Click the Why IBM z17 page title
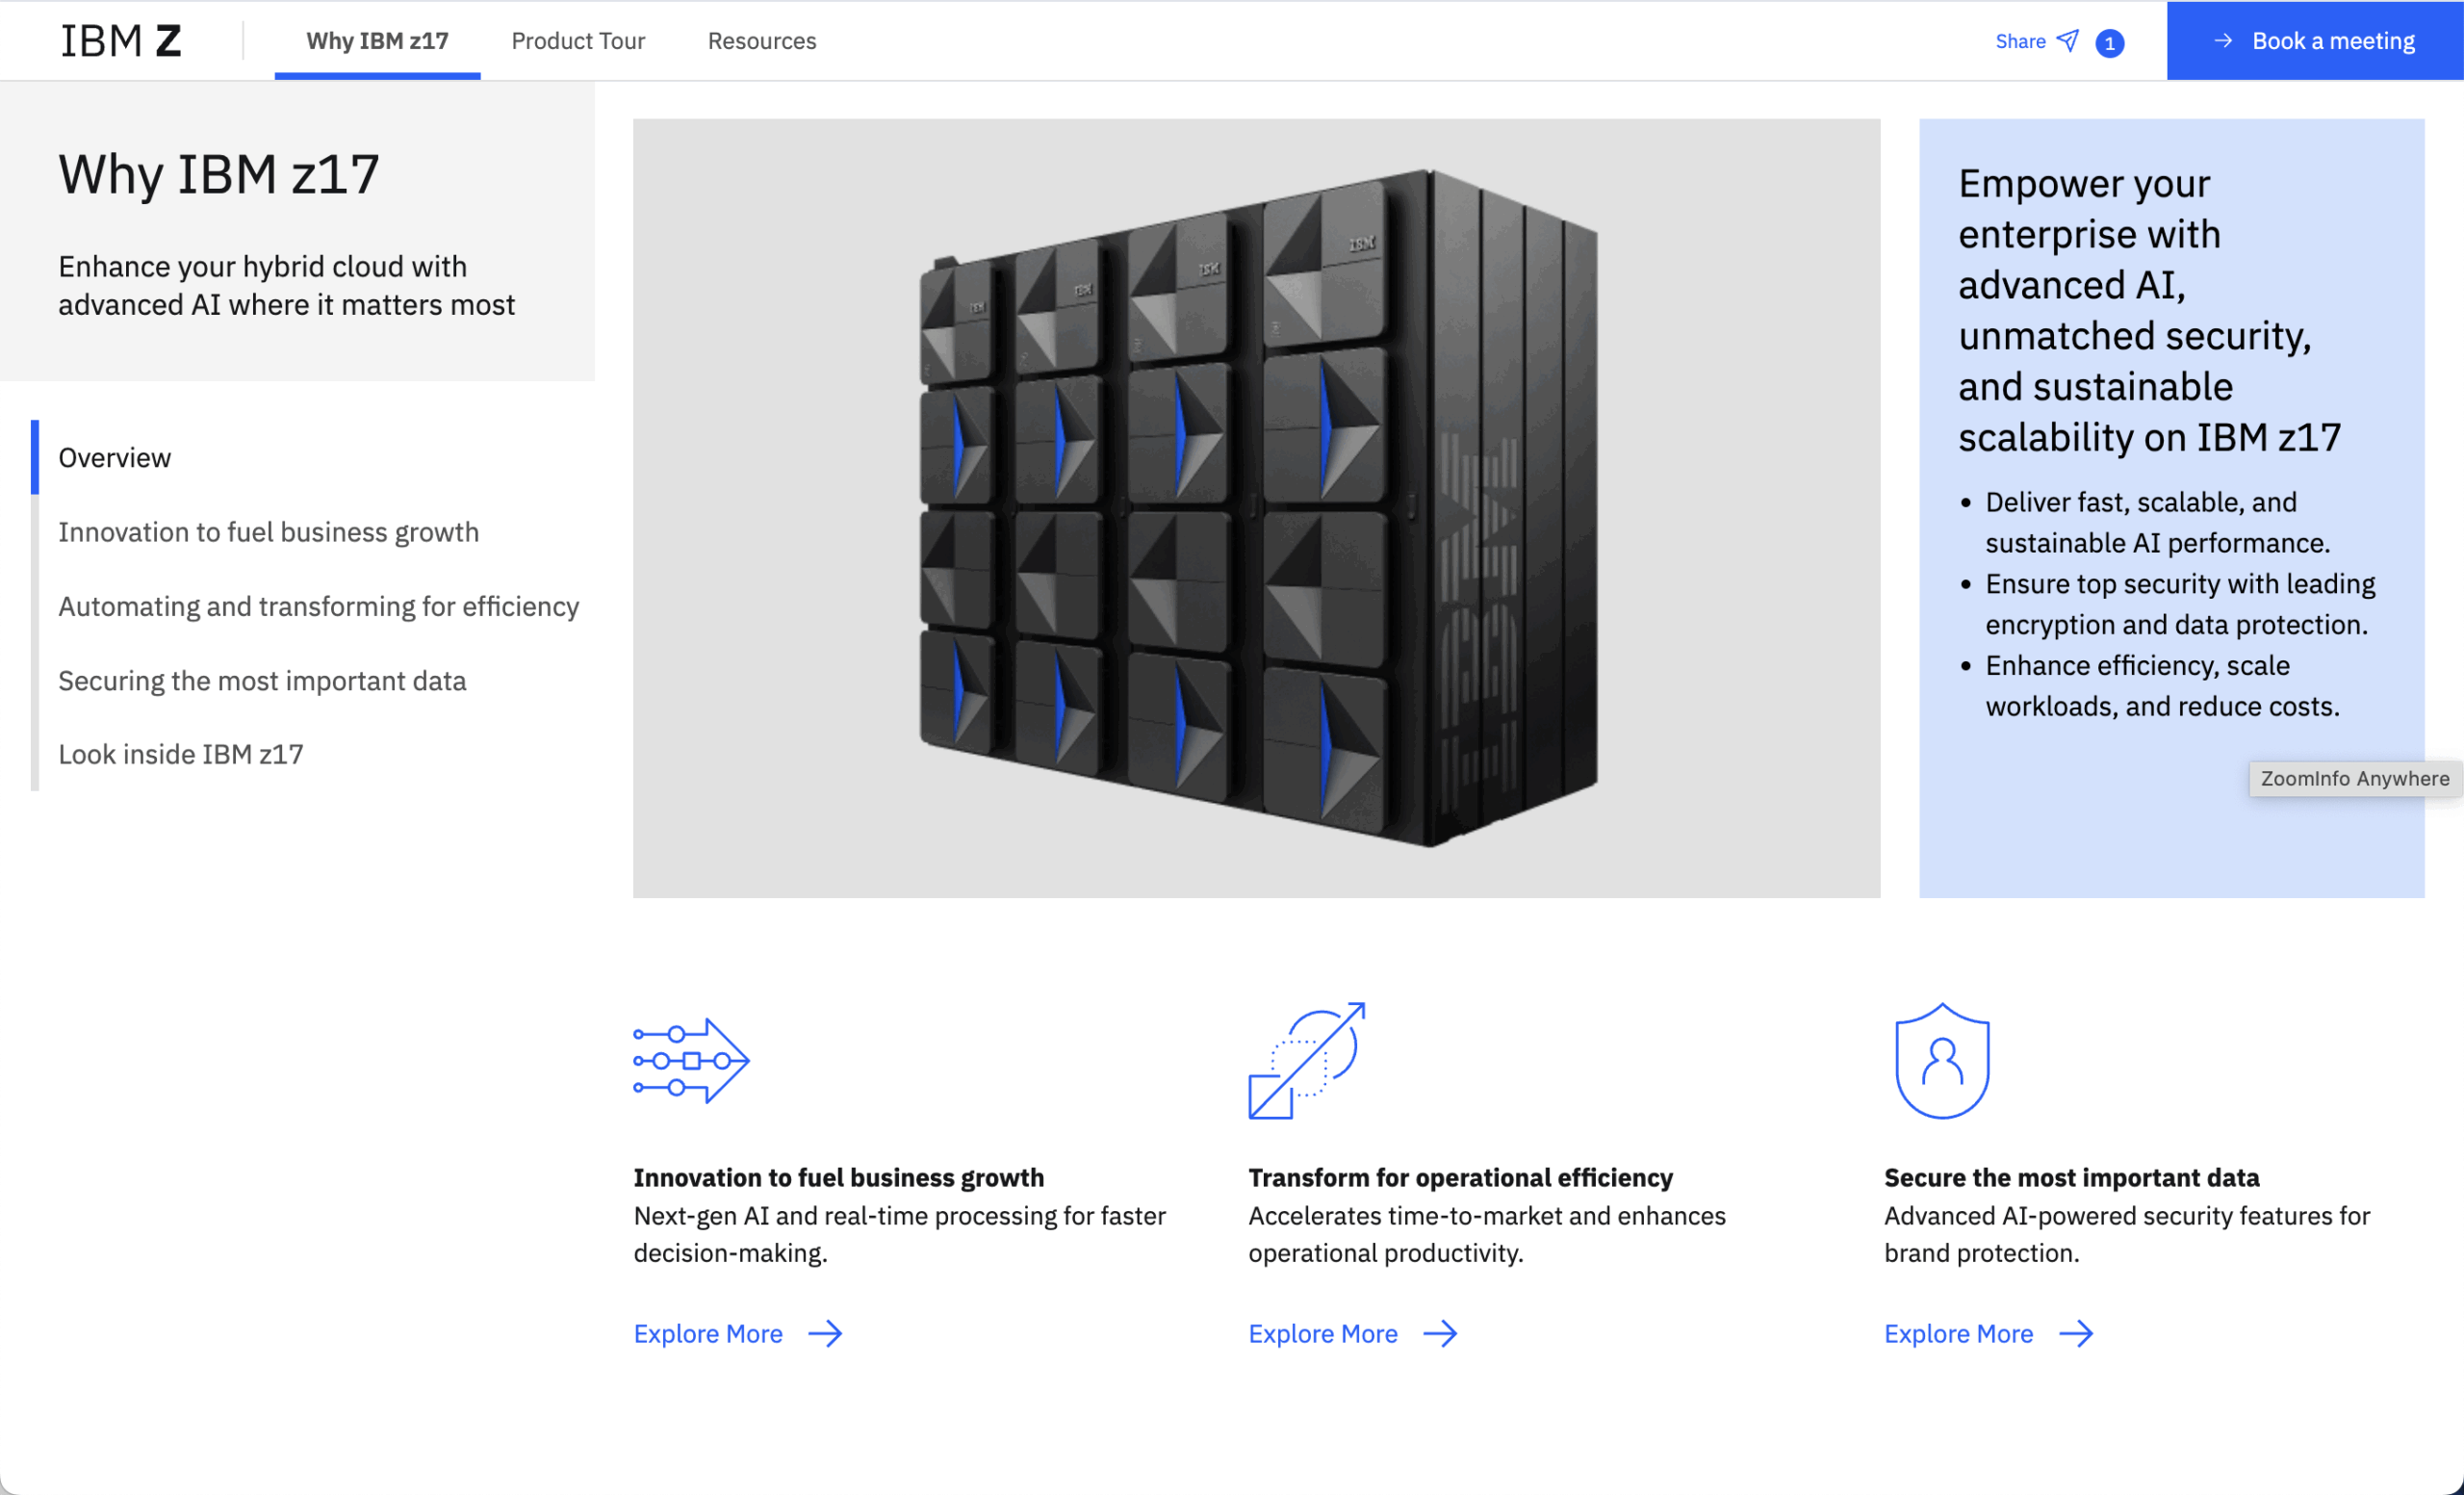The height and width of the screenshot is (1495, 2464). coord(219,174)
